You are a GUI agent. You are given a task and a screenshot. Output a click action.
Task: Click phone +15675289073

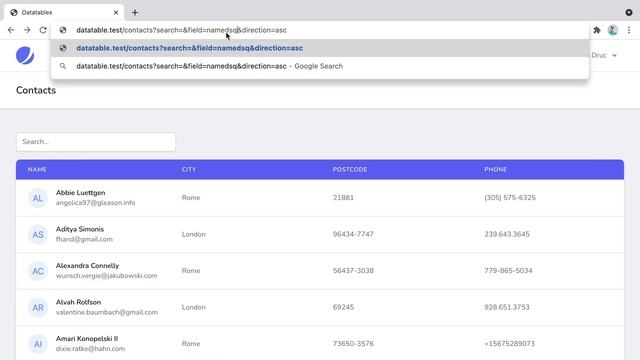coord(509,344)
